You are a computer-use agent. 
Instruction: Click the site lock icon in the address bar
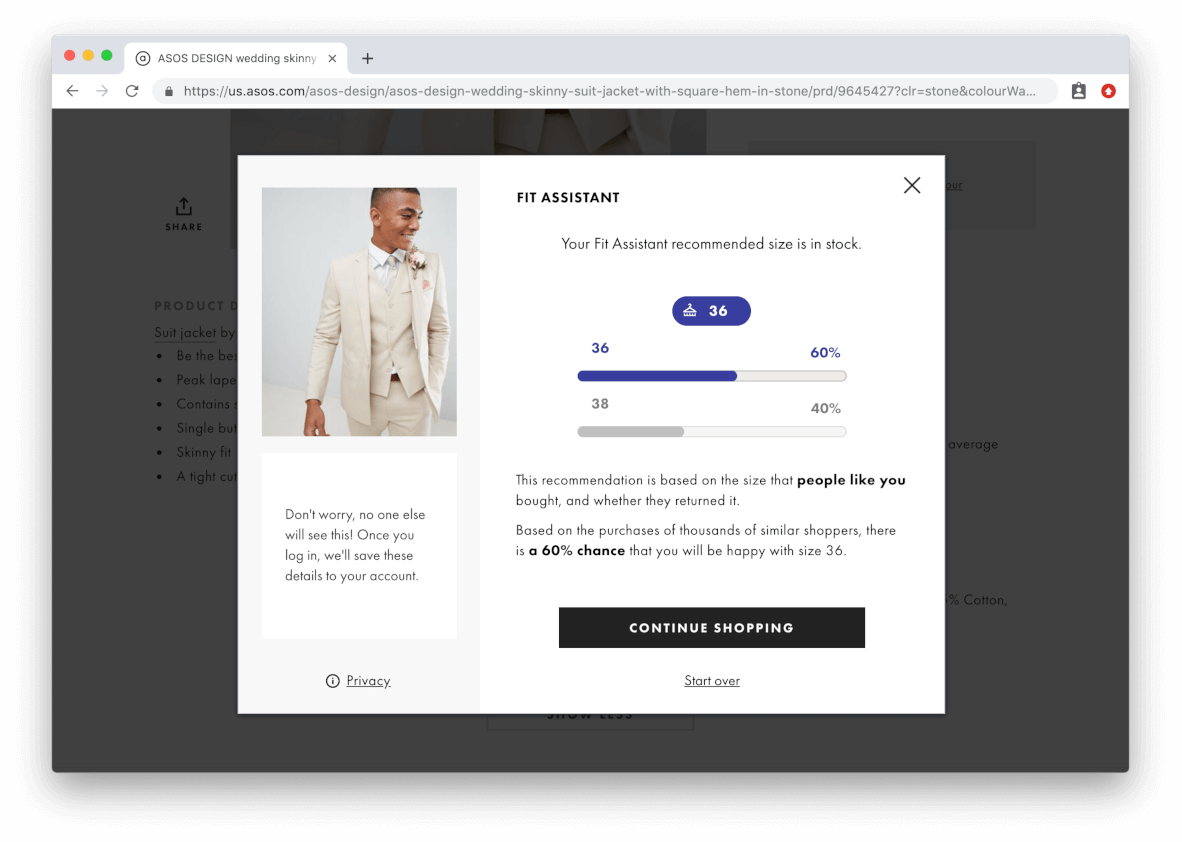click(168, 91)
